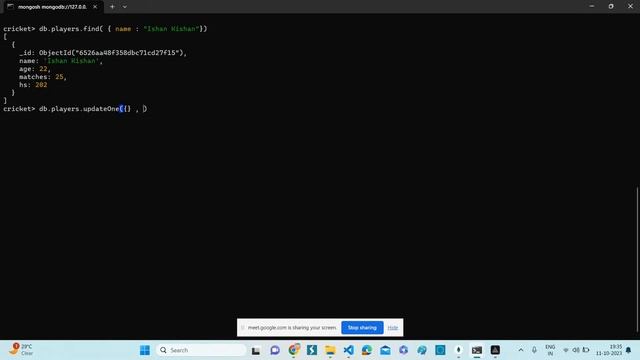
Task: Open the Mail app from the taskbar
Action: (x=385, y=350)
